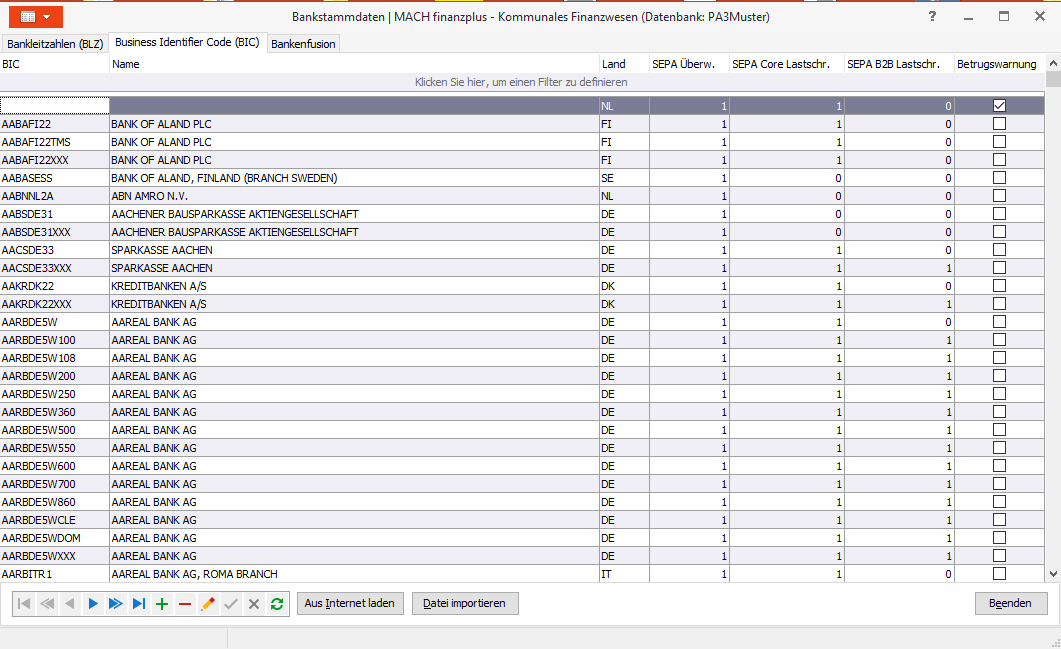
Task: Cancel editing with the X toolbar icon
Action: pyautogui.click(x=254, y=604)
